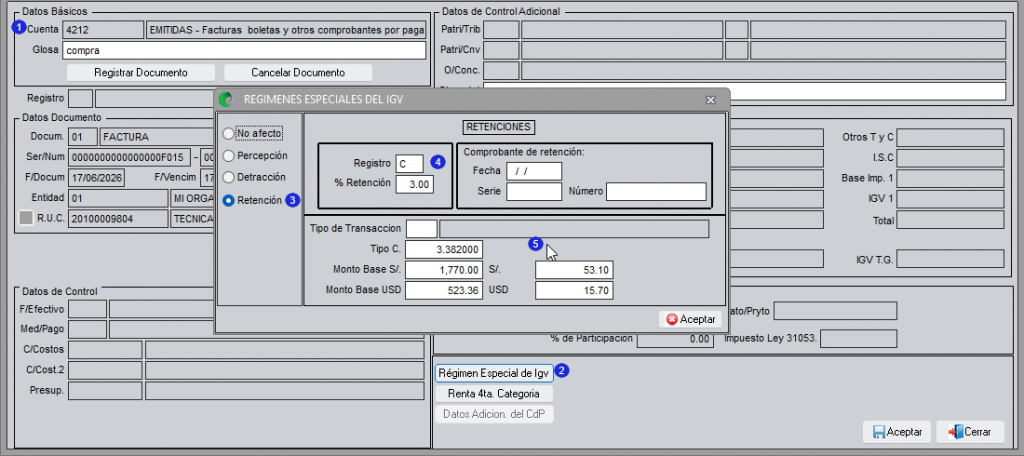The image size is (1024, 456).
Task: Click the S/. retention amount field 53.10
Action: click(x=574, y=270)
